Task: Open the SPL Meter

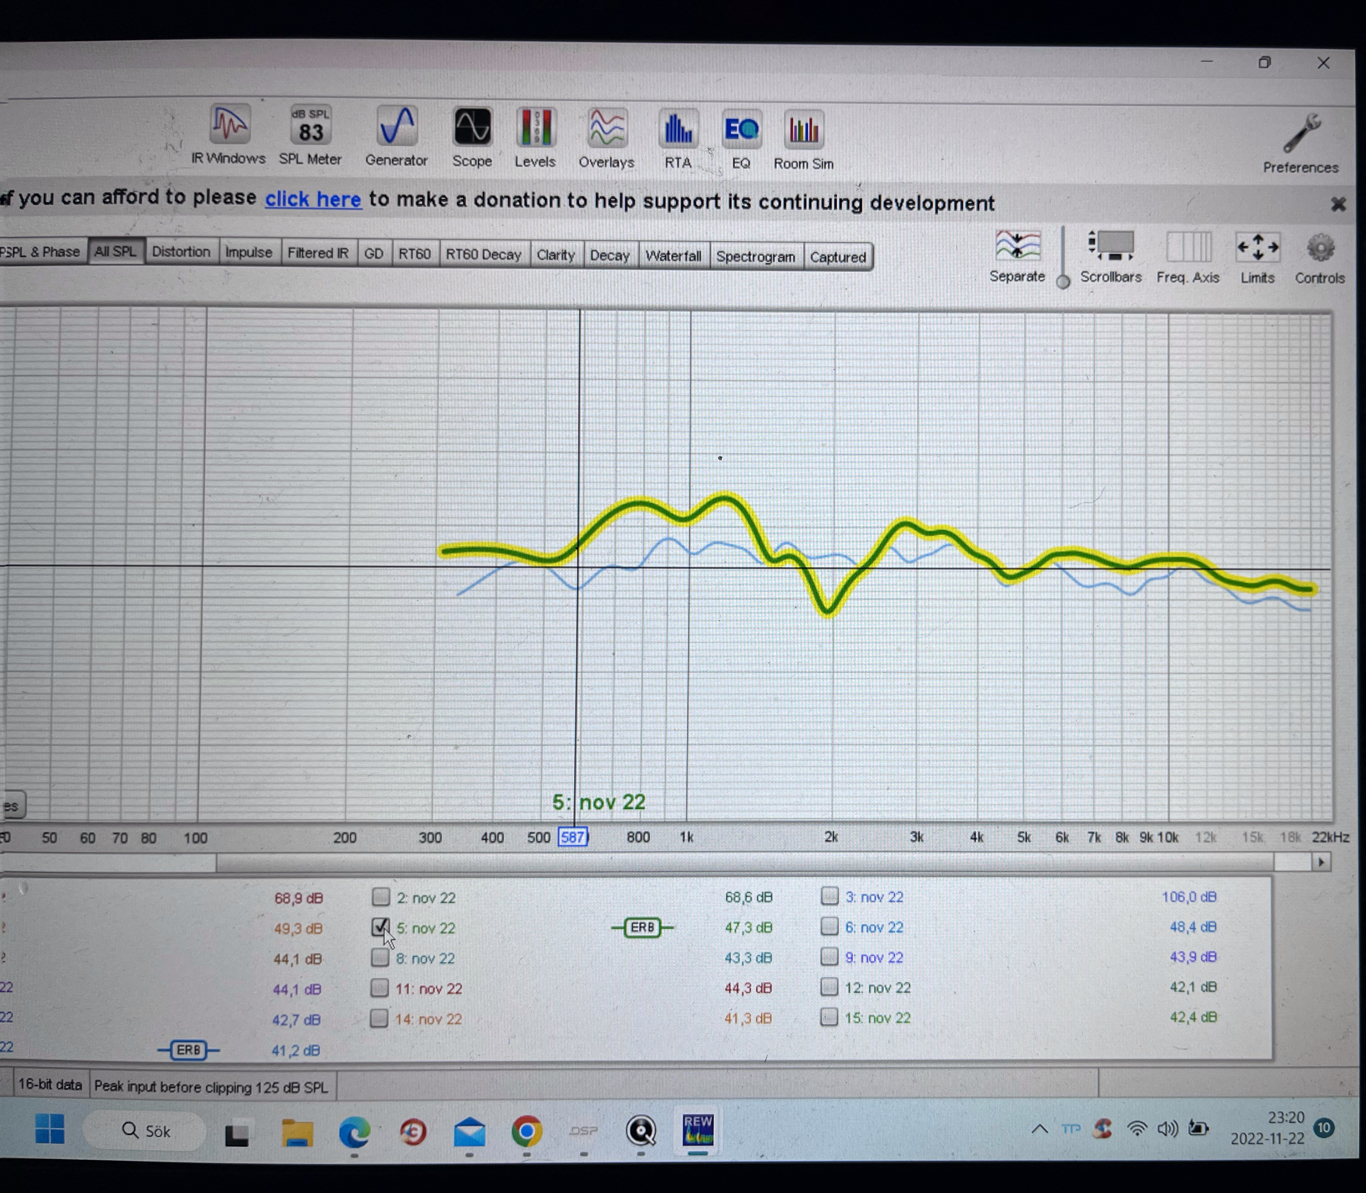Action: [x=310, y=135]
